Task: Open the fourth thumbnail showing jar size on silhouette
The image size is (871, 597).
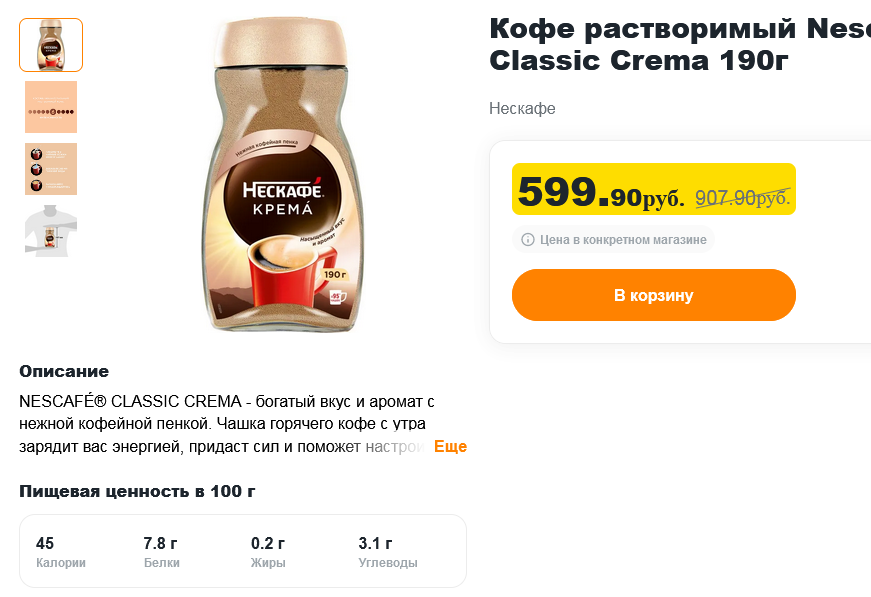Action: 51,231
